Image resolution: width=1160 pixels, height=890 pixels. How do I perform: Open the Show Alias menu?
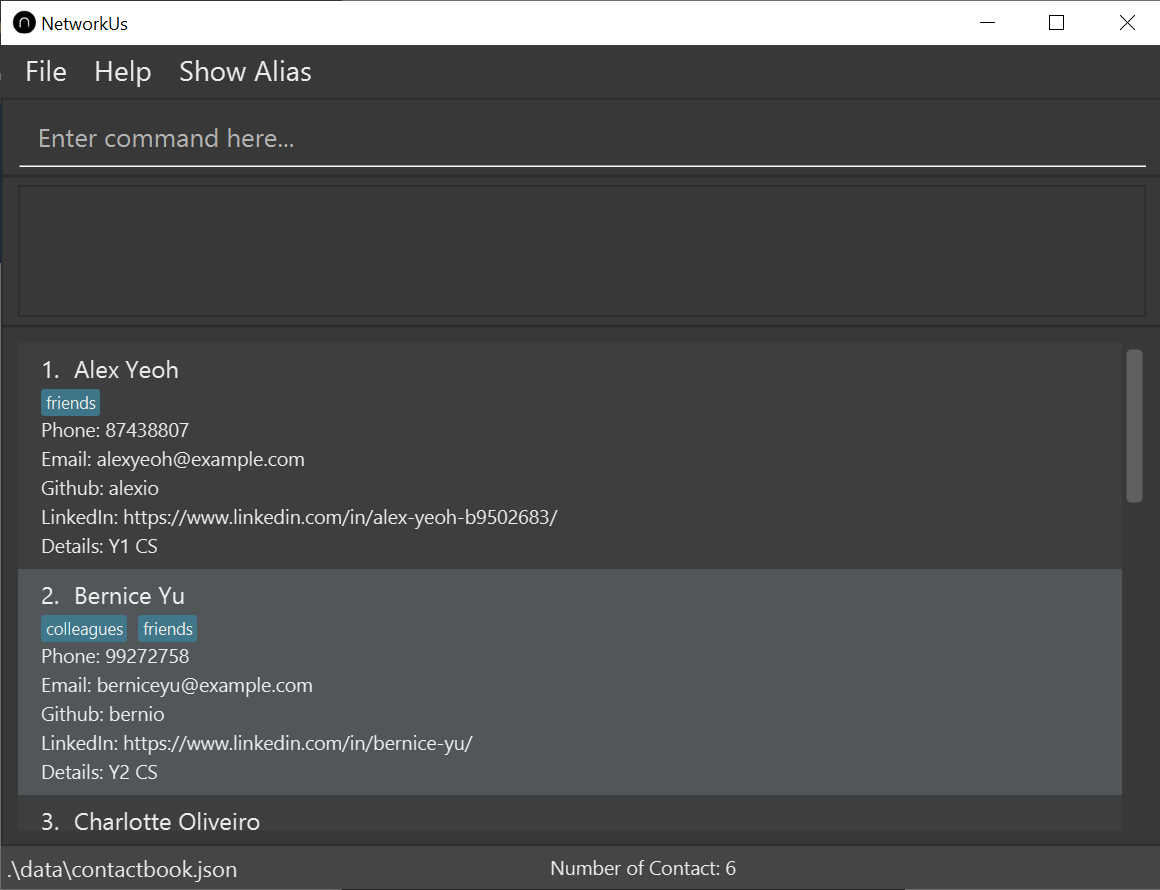[245, 72]
